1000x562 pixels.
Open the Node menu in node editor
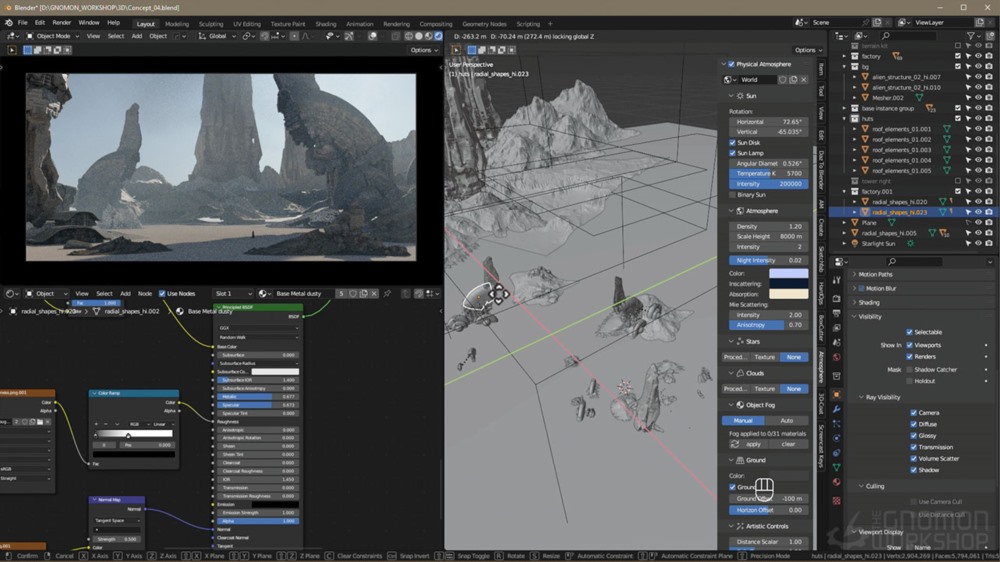click(x=145, y=293)
